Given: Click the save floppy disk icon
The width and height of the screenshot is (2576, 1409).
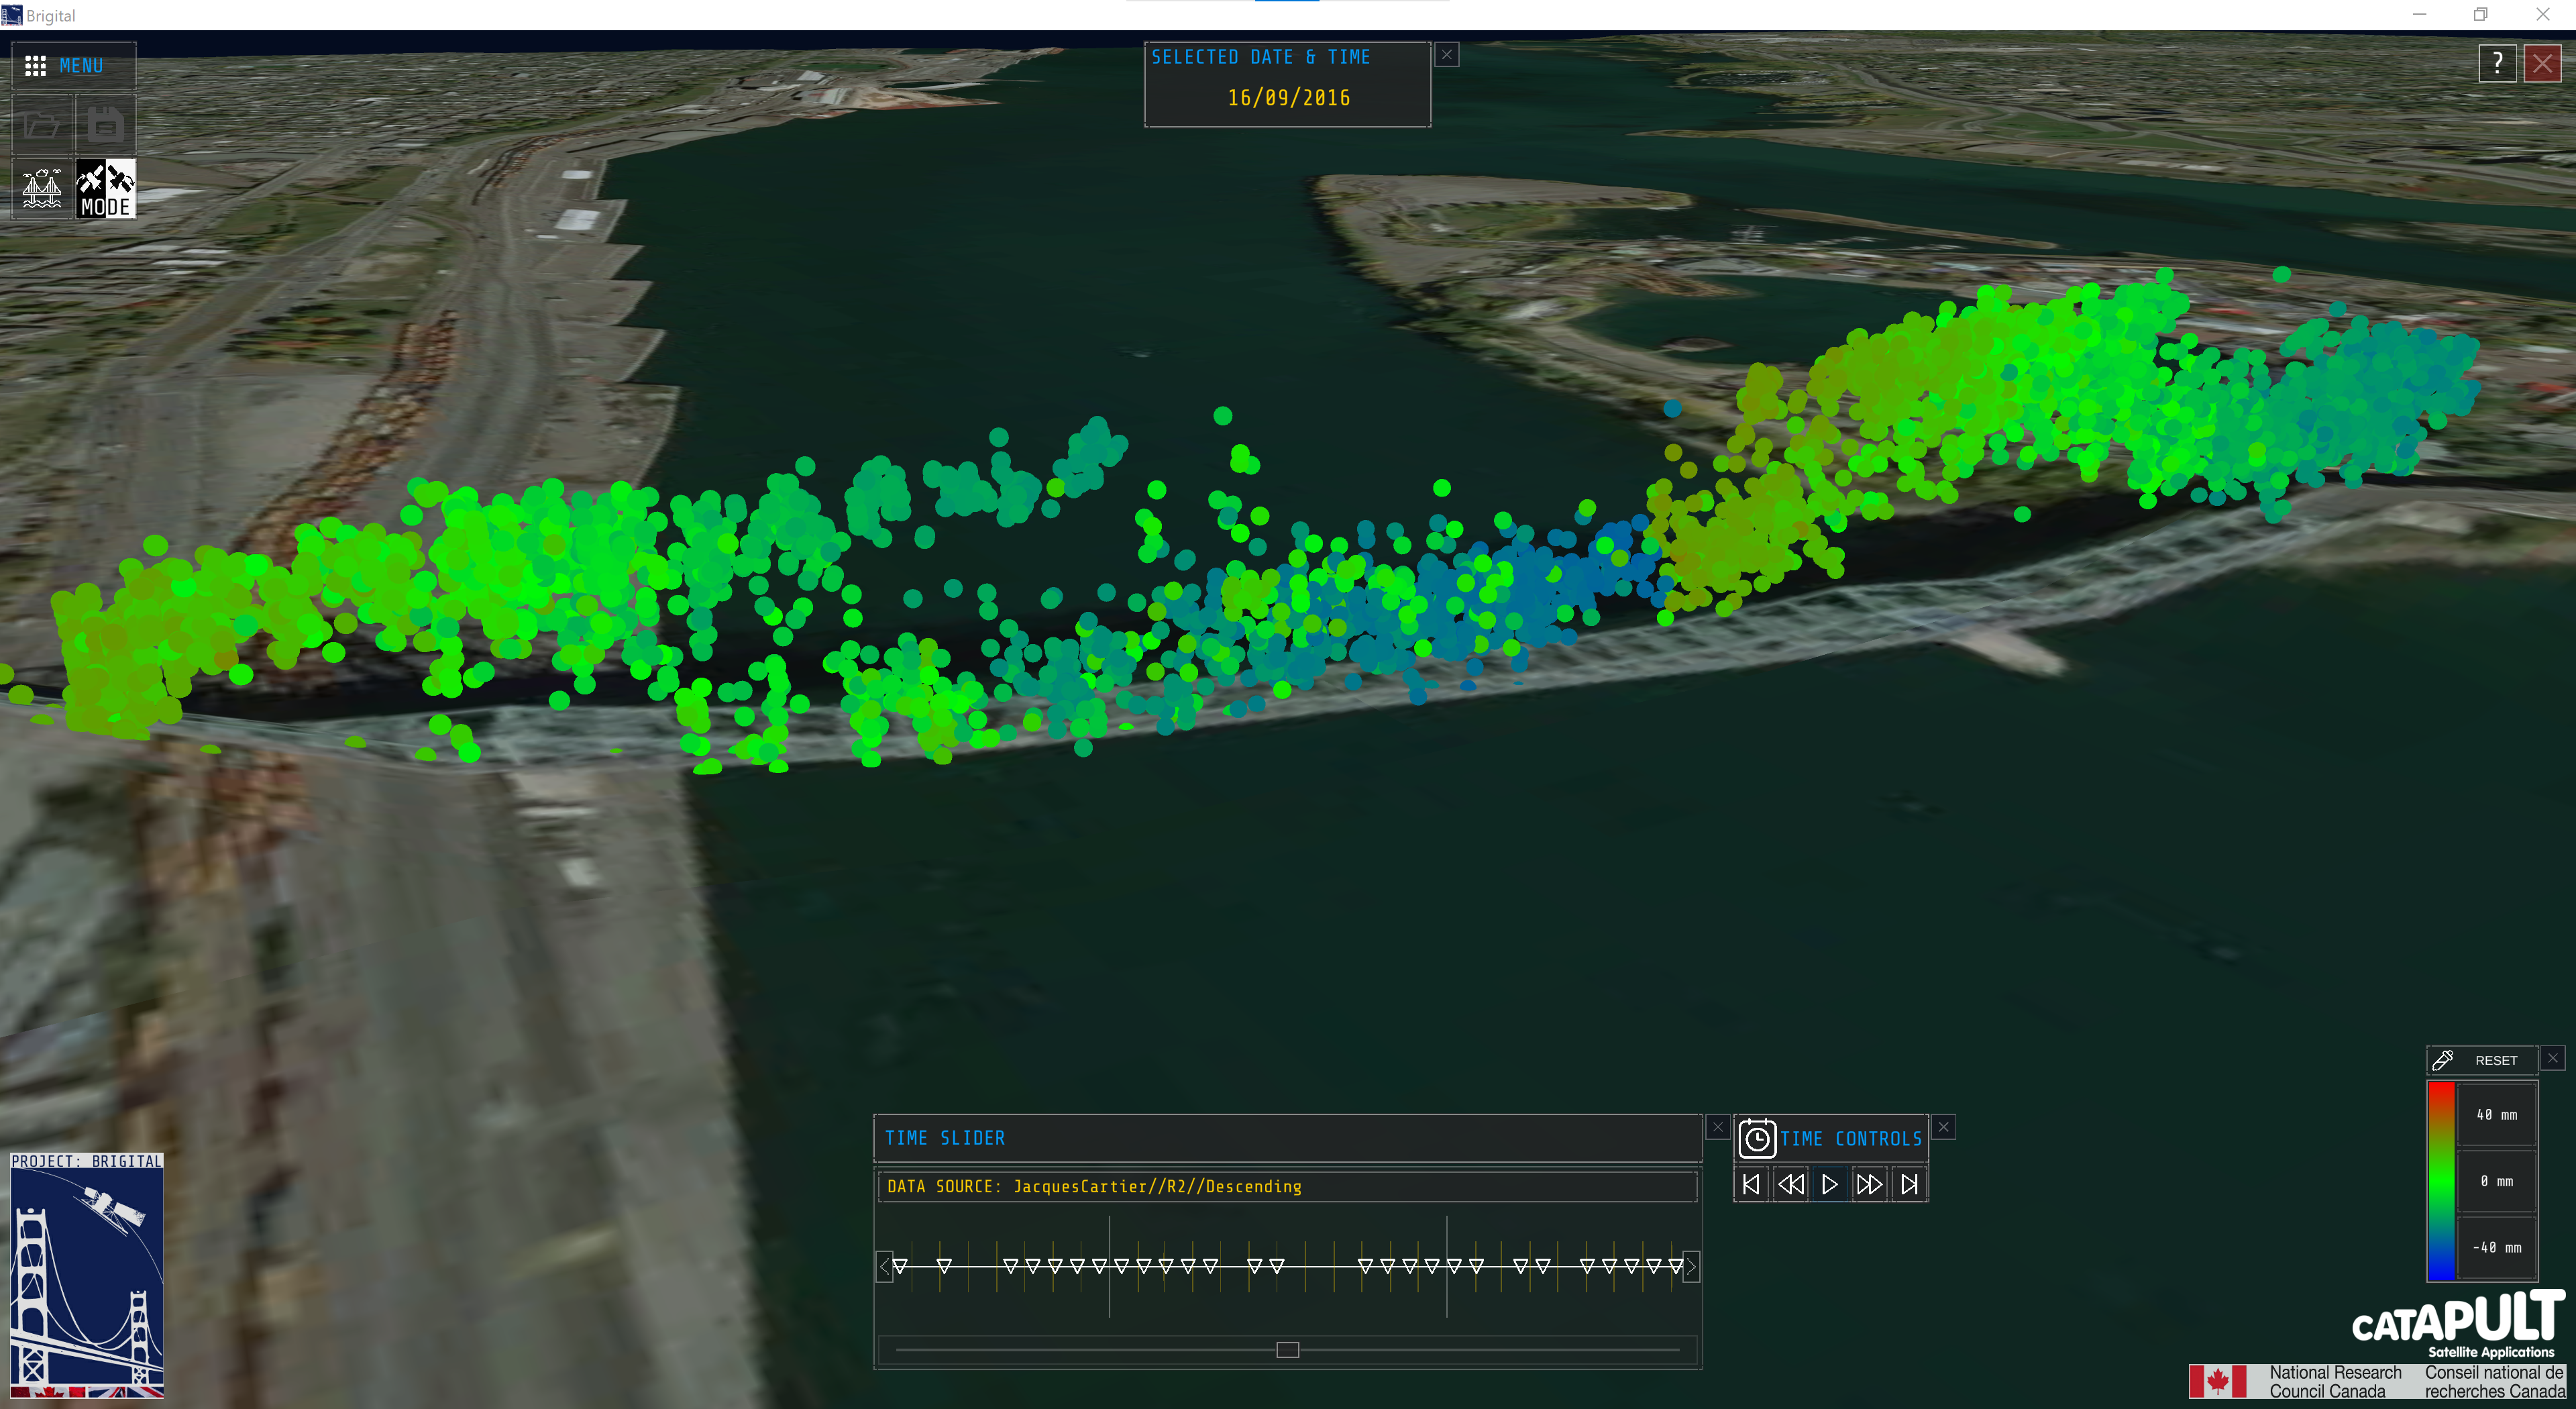Looking at the screenshot, I should point(105,125).
